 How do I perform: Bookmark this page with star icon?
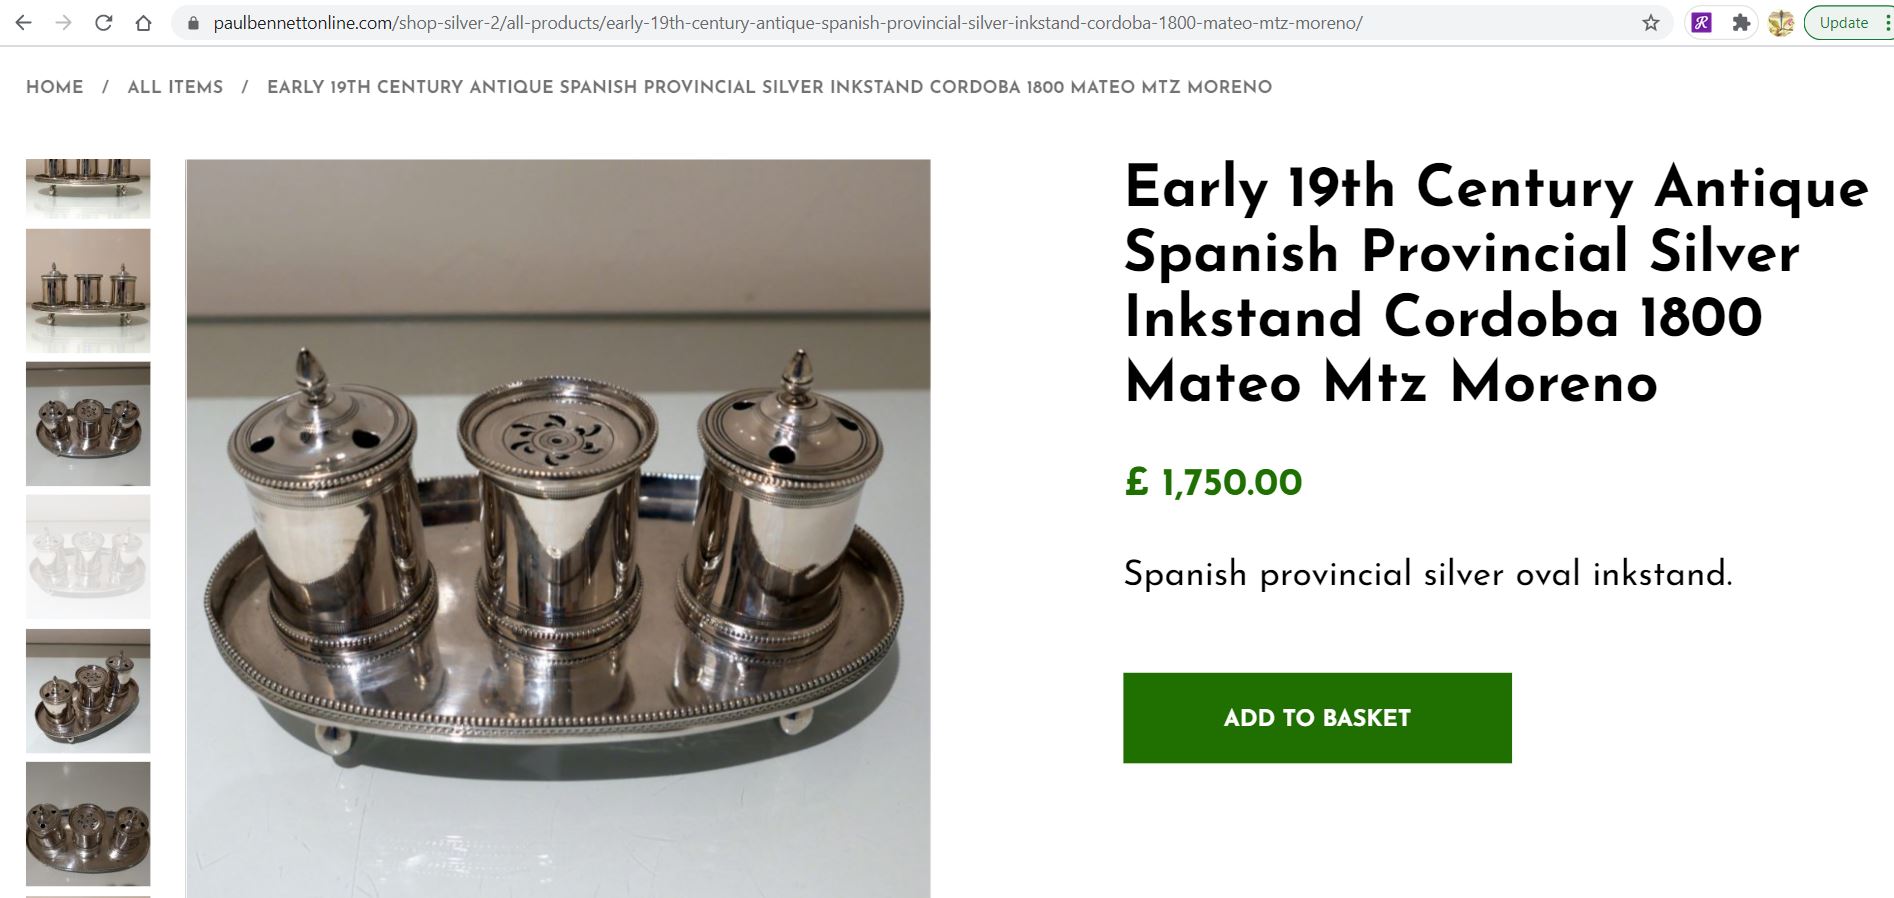pos(1650,22)
